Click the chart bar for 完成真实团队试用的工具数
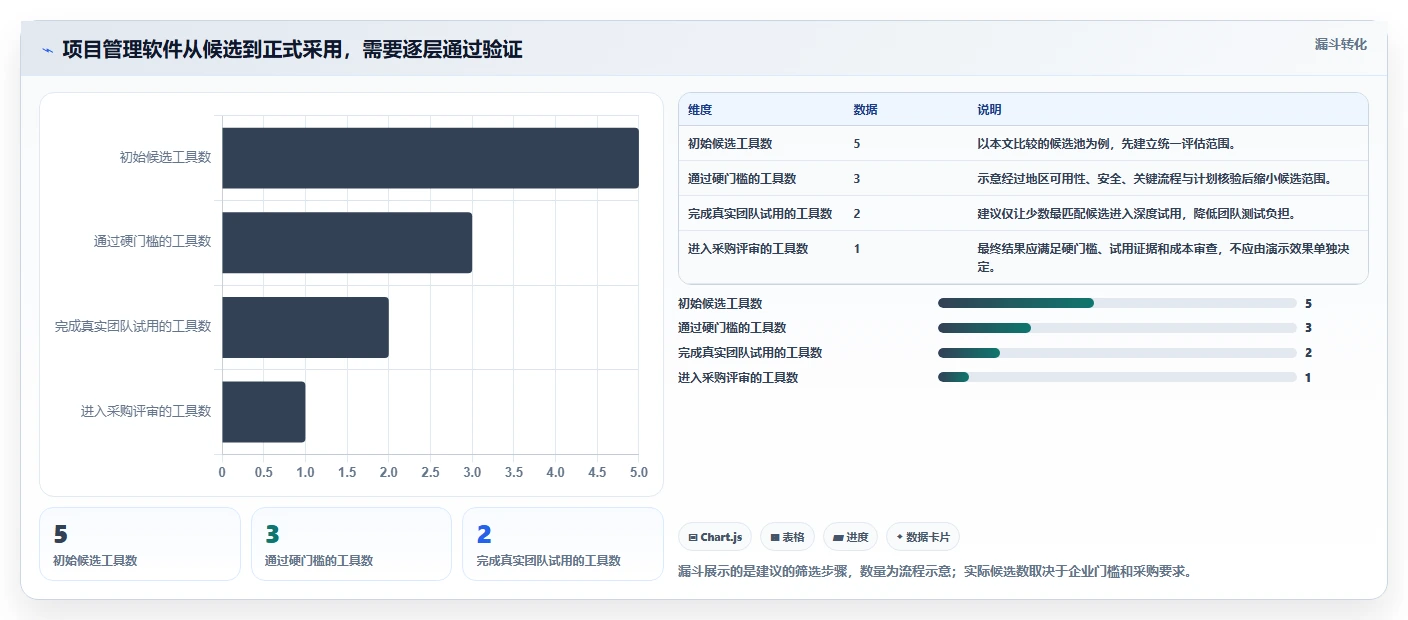 [305, 327]
